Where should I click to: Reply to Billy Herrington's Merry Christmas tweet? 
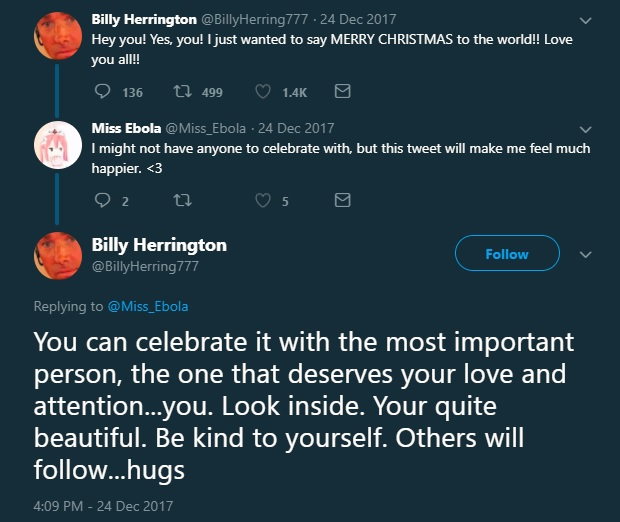[102, 91]
